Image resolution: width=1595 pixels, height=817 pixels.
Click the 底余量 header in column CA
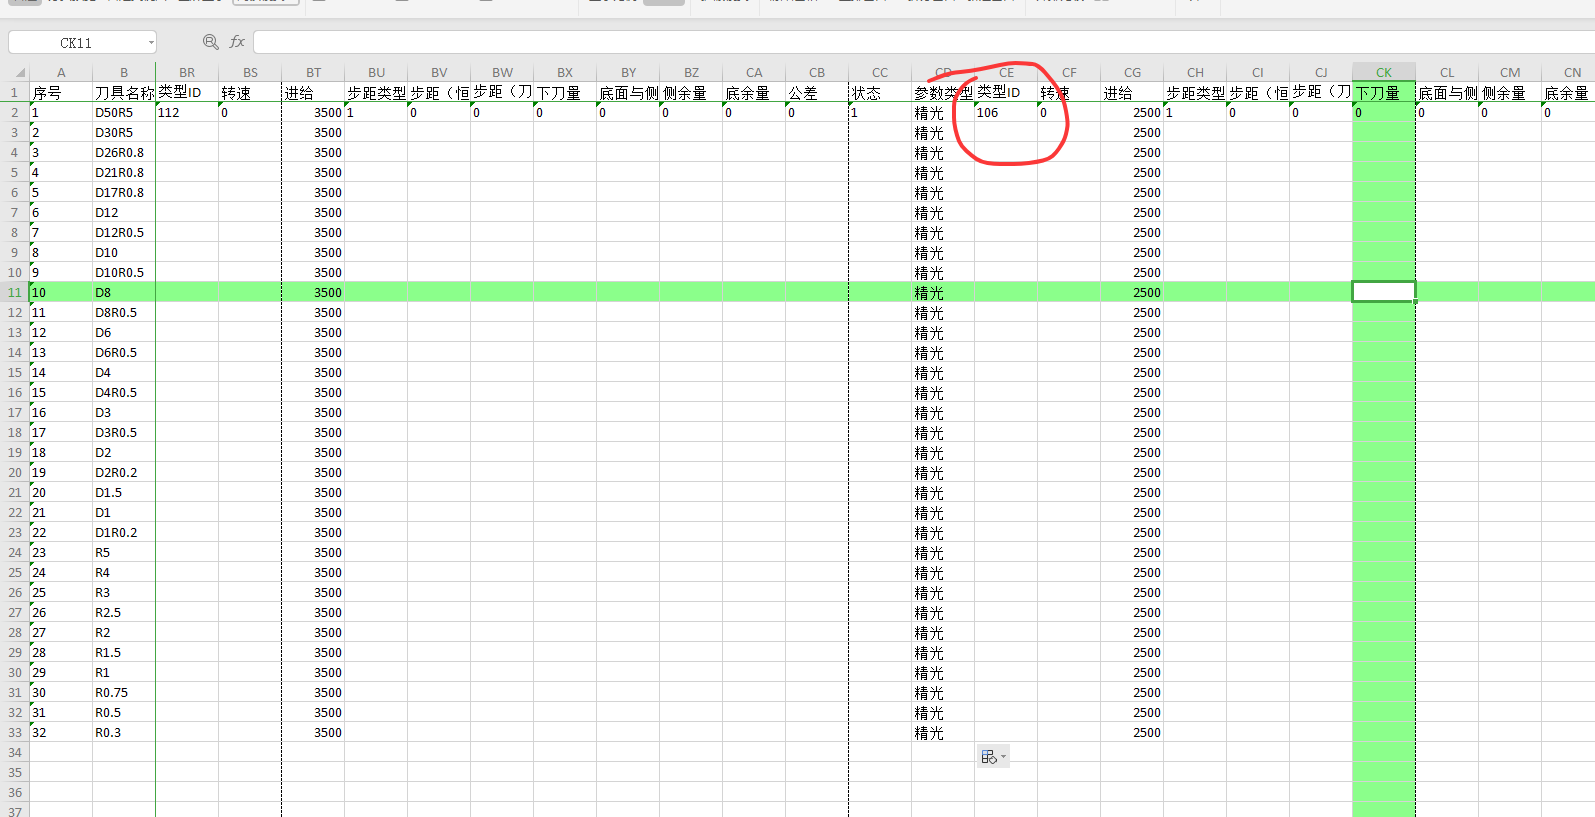point(754,92)
